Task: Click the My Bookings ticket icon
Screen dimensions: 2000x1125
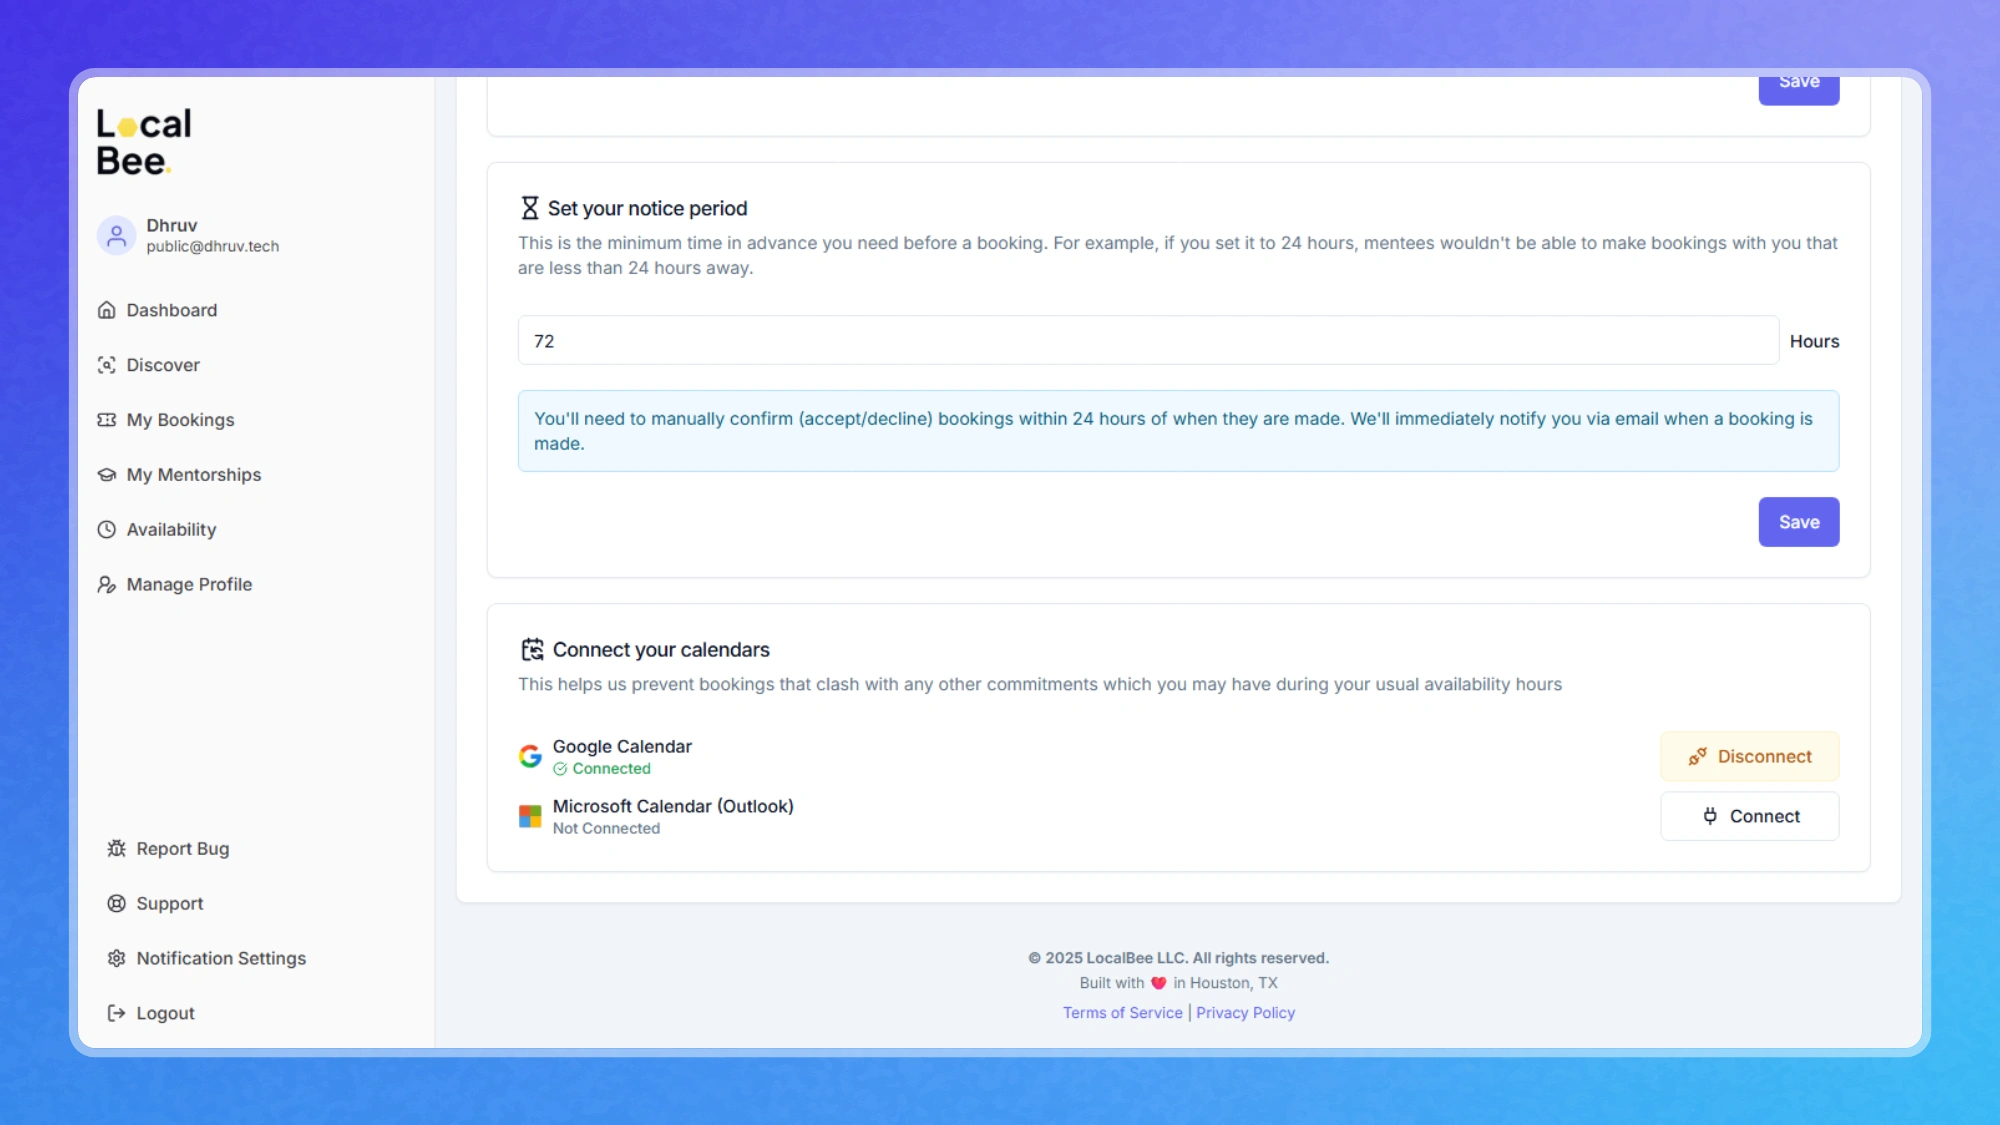Action: [106, 420]
